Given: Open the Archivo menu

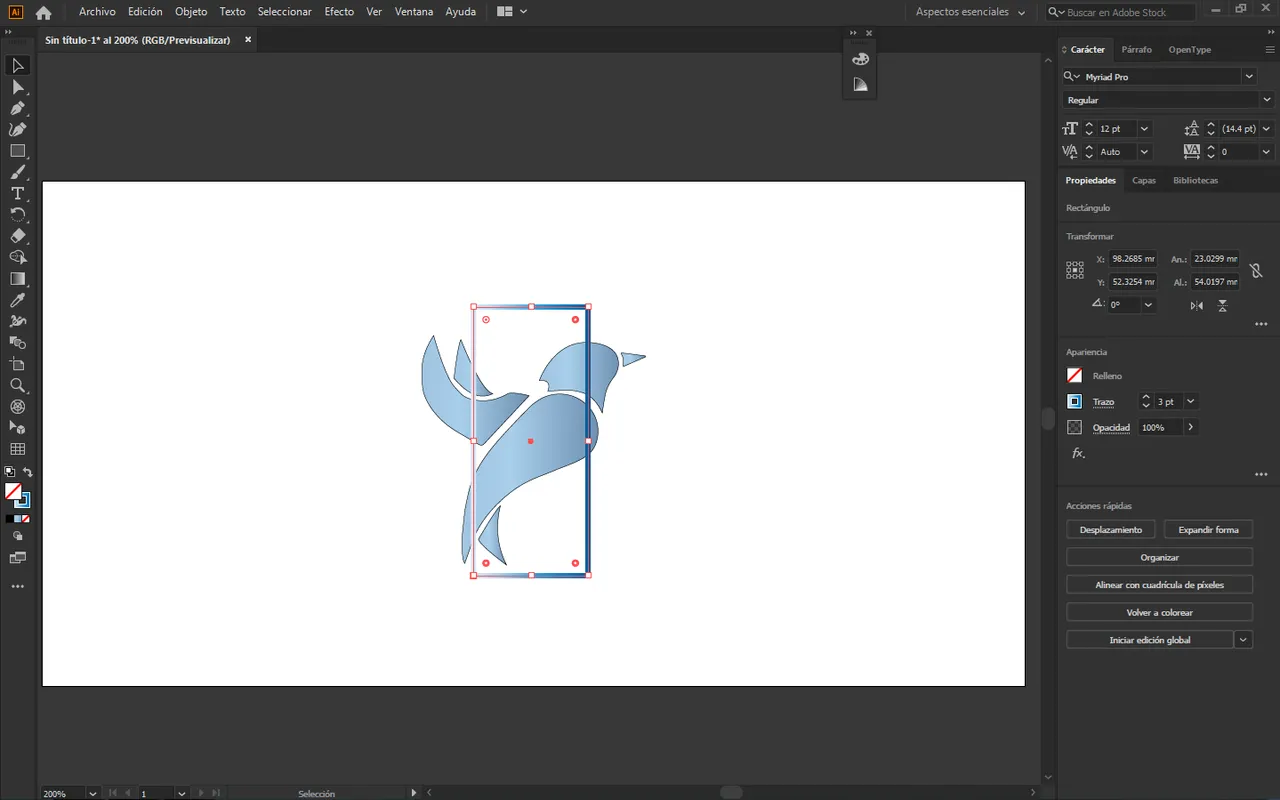Looking at the screenshot, I should pos(97,12).
